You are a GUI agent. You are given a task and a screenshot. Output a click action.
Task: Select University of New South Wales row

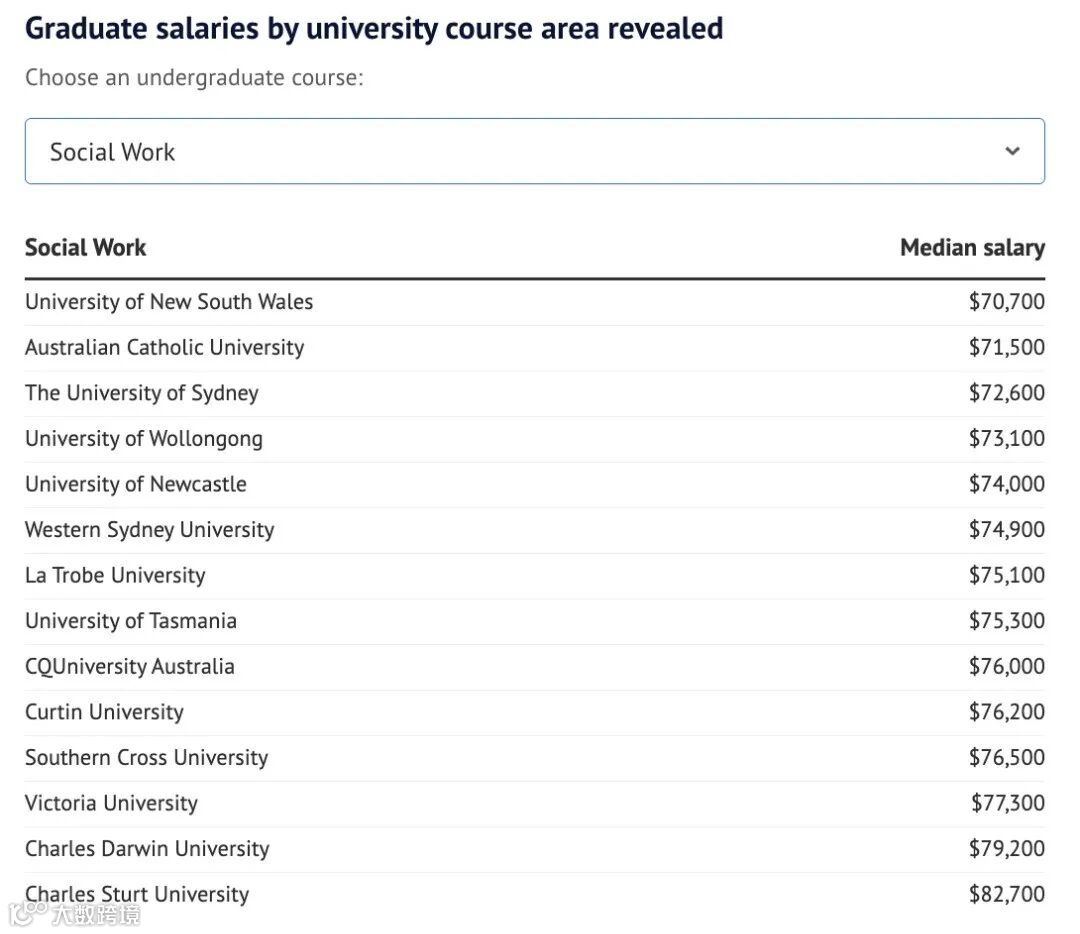[x=169, y=302]
